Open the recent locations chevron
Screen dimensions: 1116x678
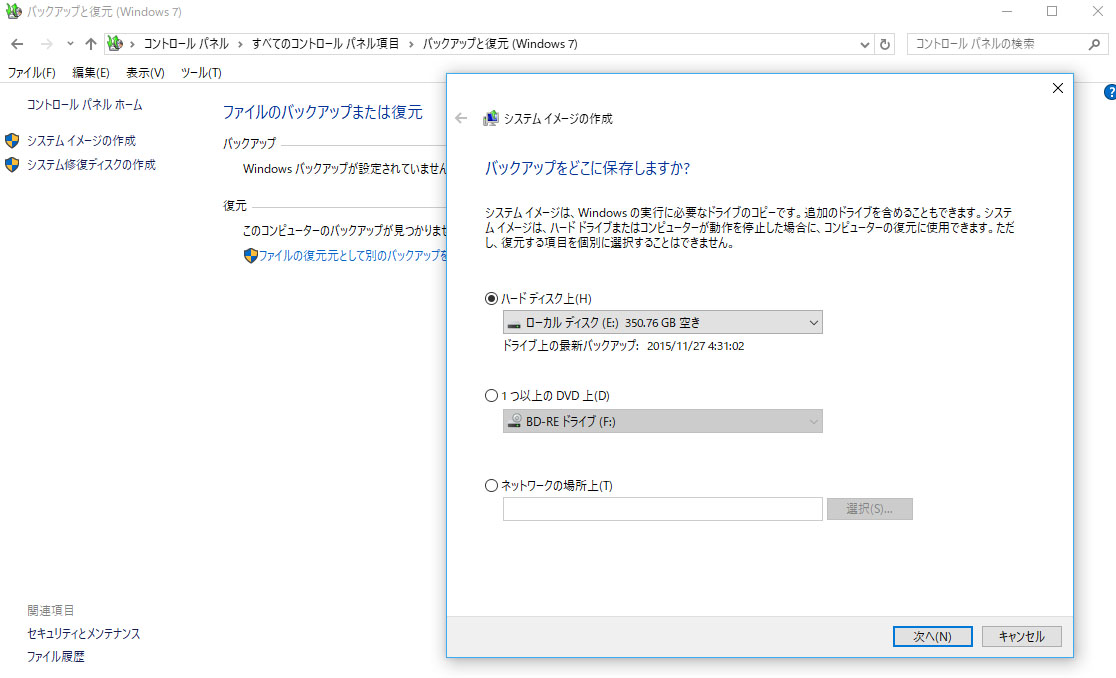tap(70, 44)
